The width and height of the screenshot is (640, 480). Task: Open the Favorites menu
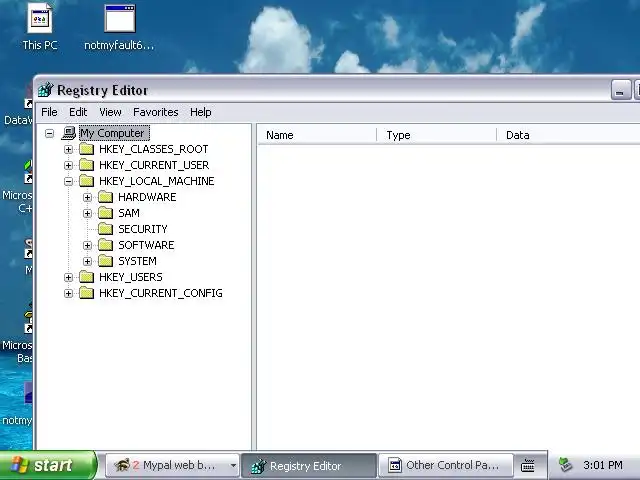(x=156, y=112)
